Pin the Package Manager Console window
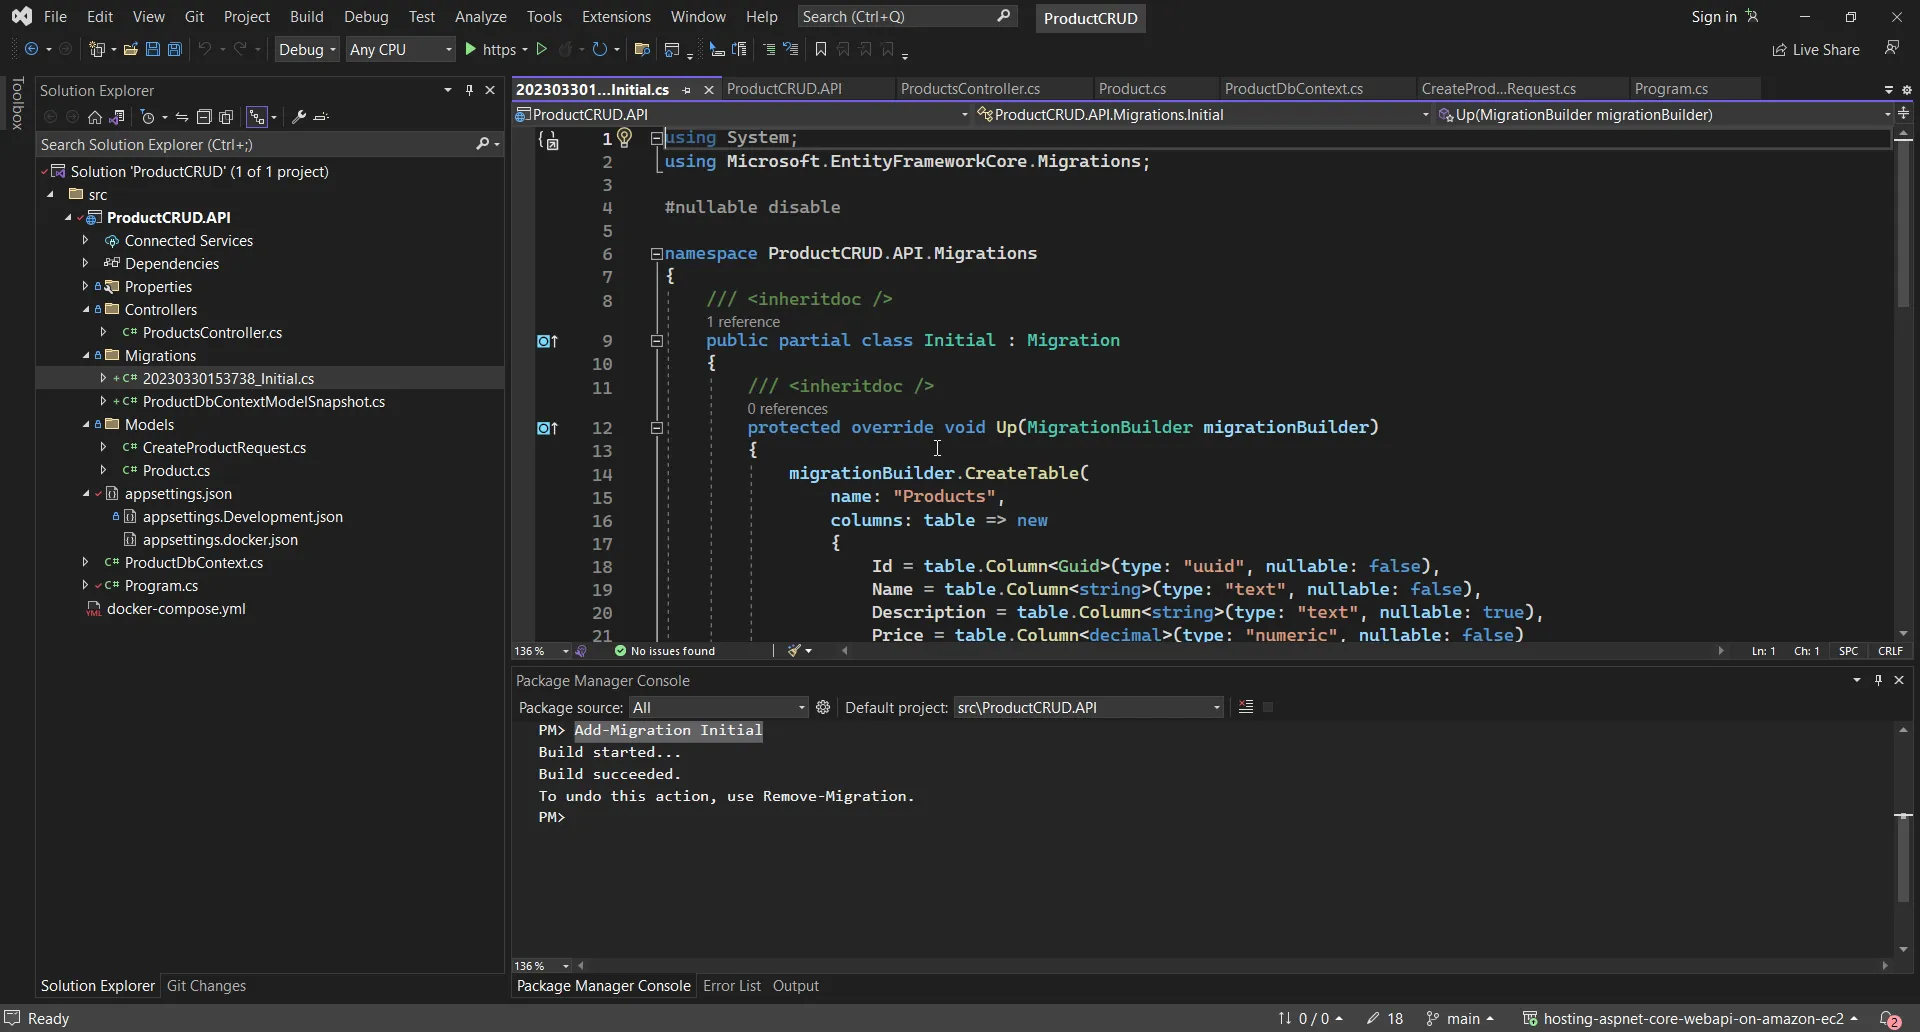The image size is (1920, 1032). (1879, 680)
